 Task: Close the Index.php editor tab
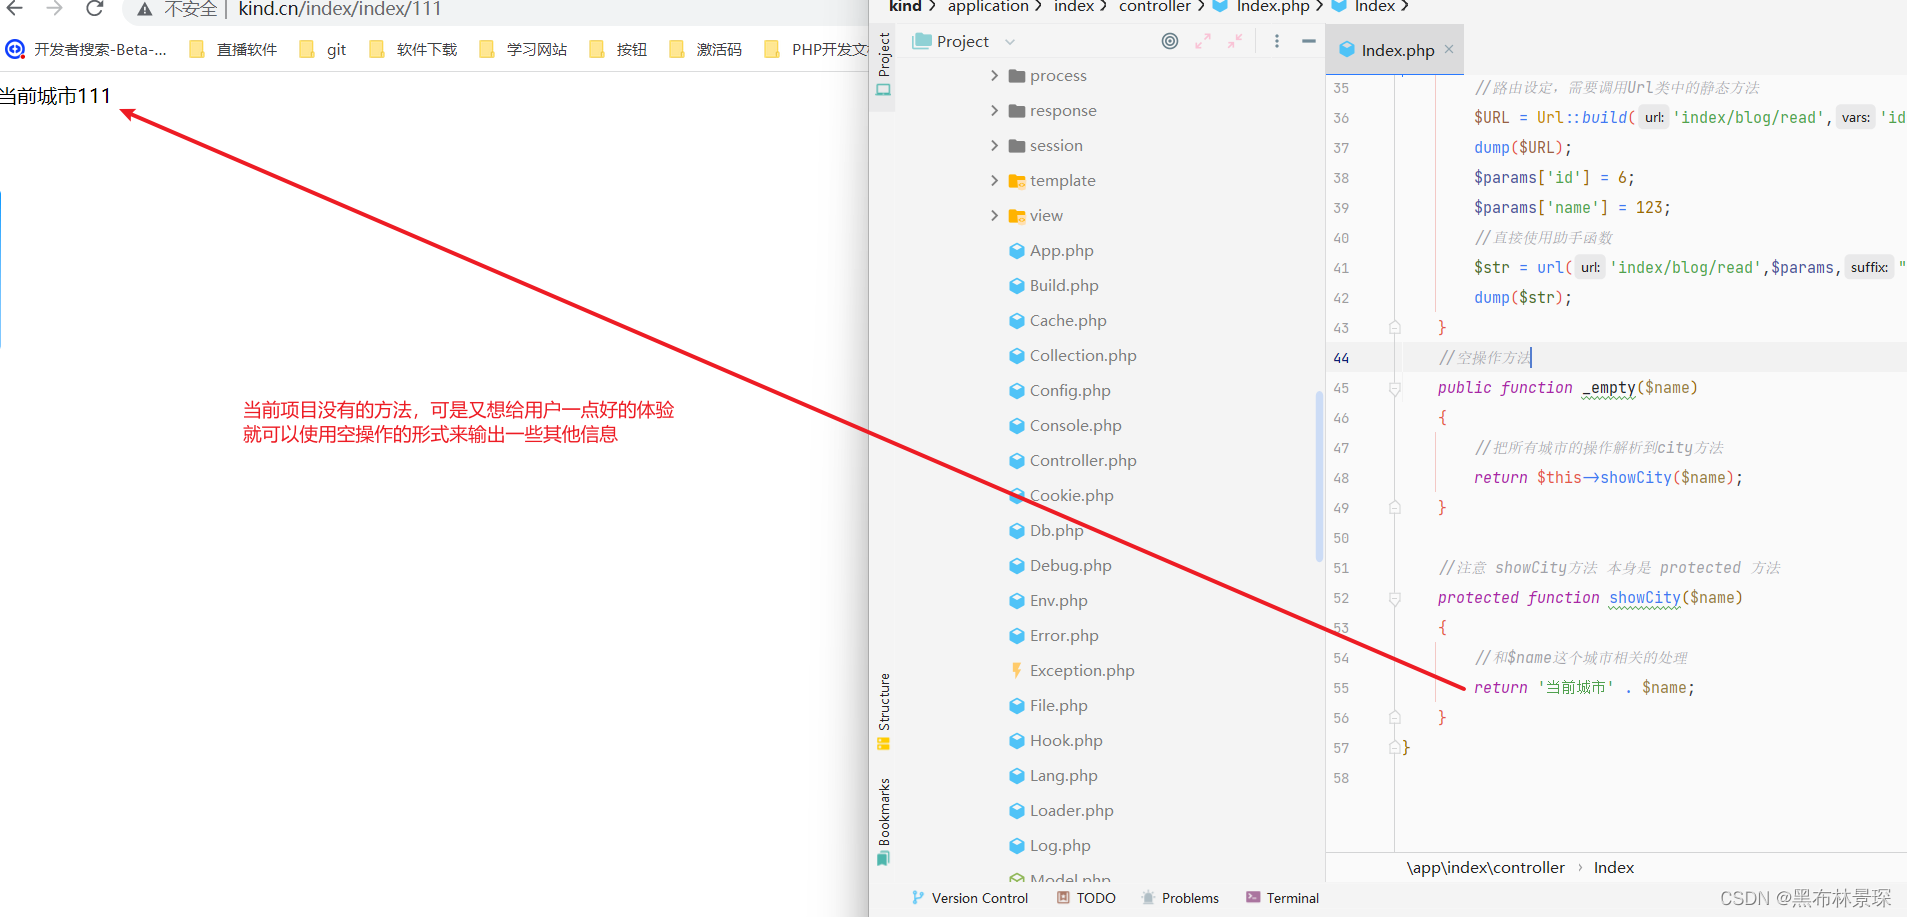click(1449, 49)
